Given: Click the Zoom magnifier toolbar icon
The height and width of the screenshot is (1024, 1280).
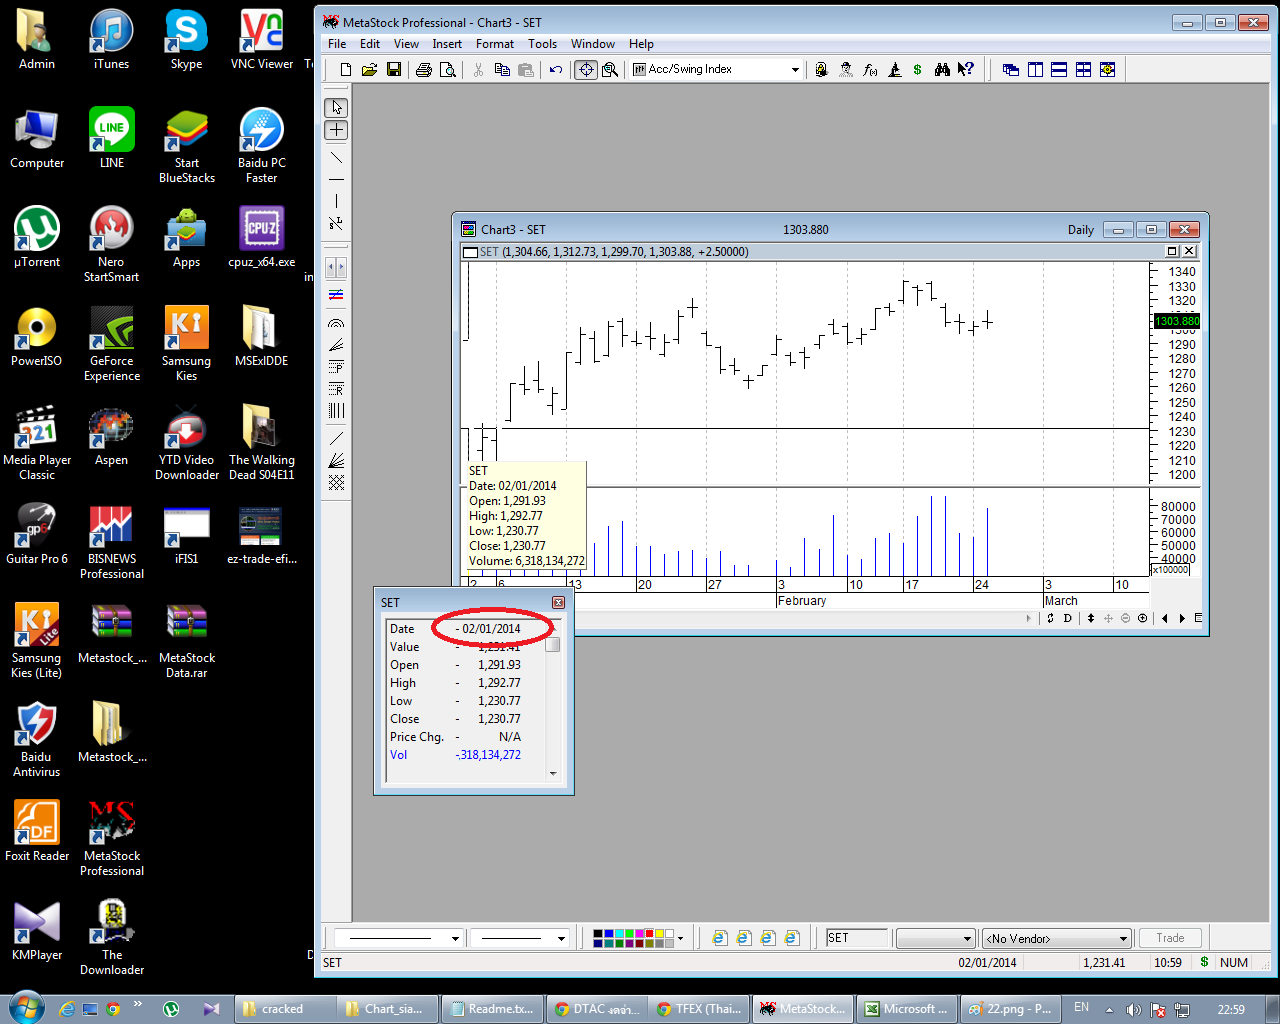Looking at the screenshot, I should [610, 70].
